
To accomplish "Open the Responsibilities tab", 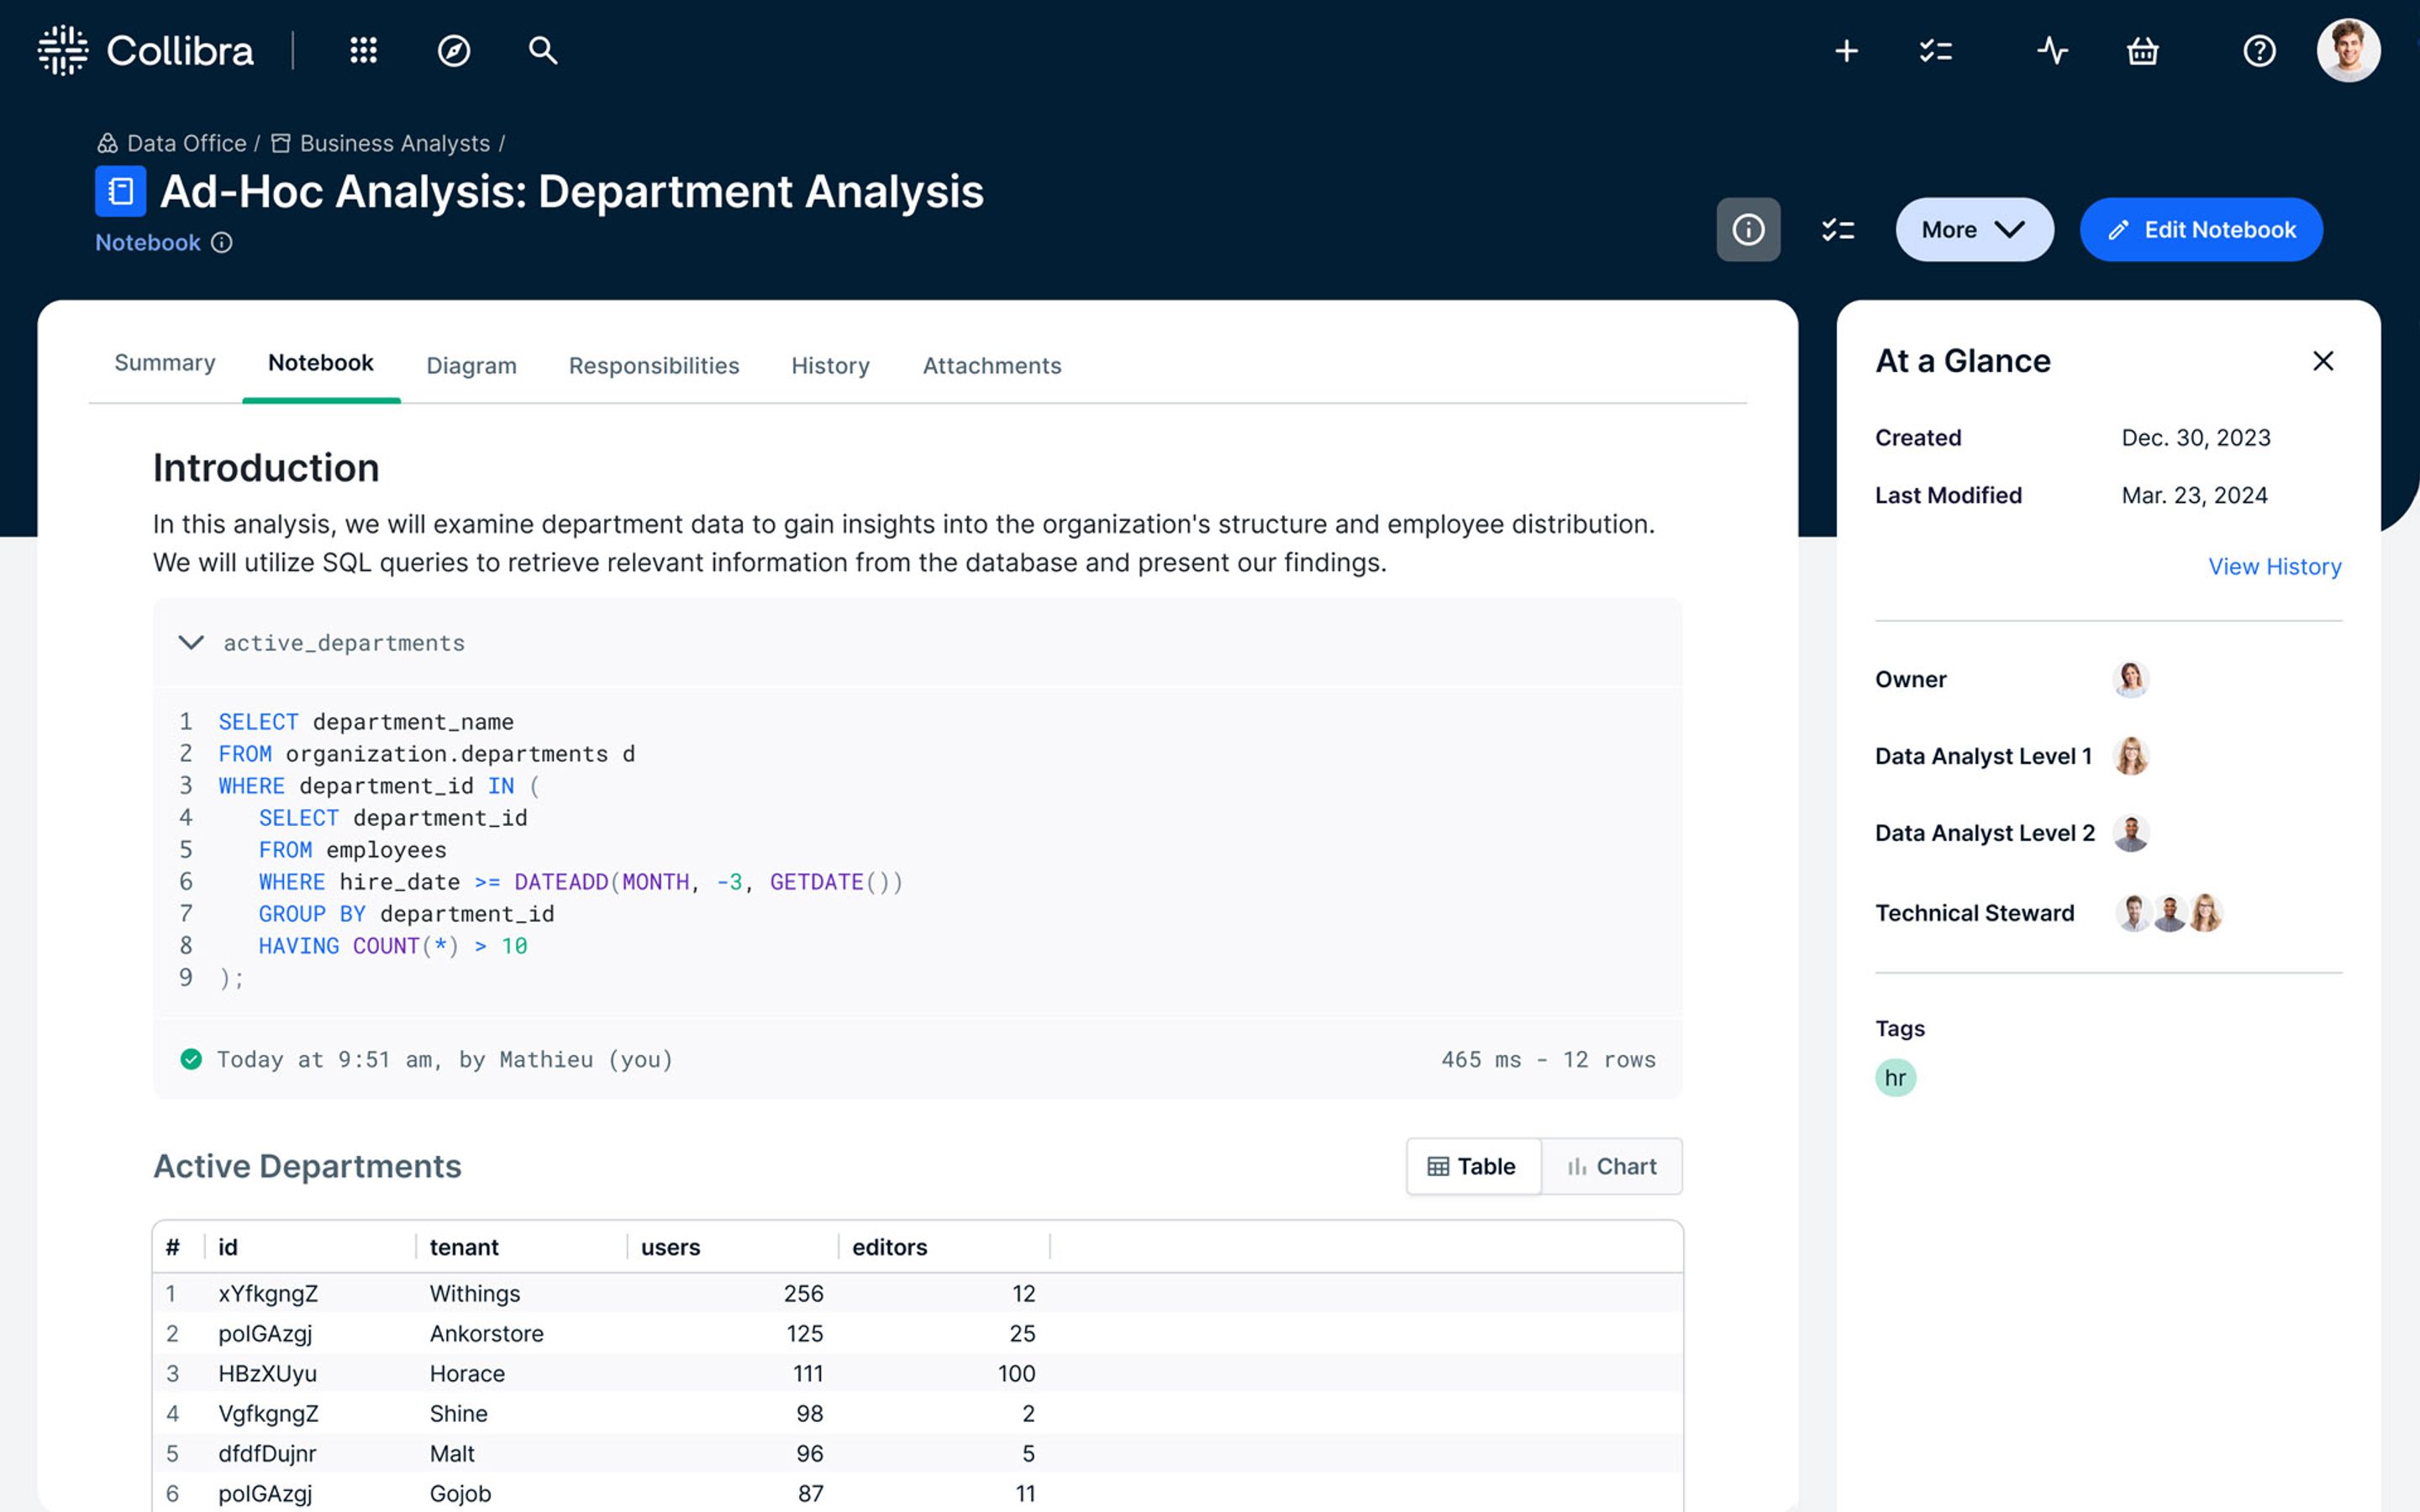I will tap(654, 365).
